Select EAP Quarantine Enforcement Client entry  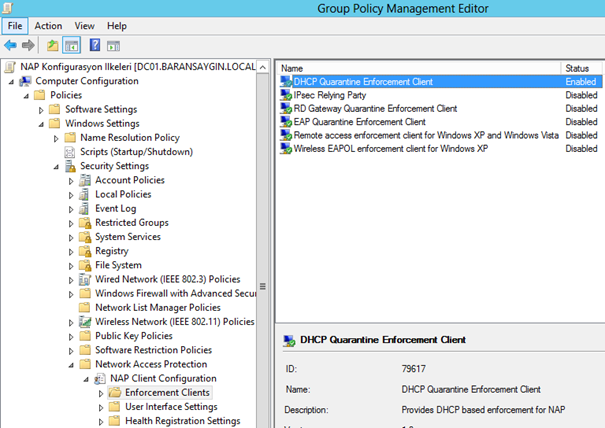(x=359, y=122)
